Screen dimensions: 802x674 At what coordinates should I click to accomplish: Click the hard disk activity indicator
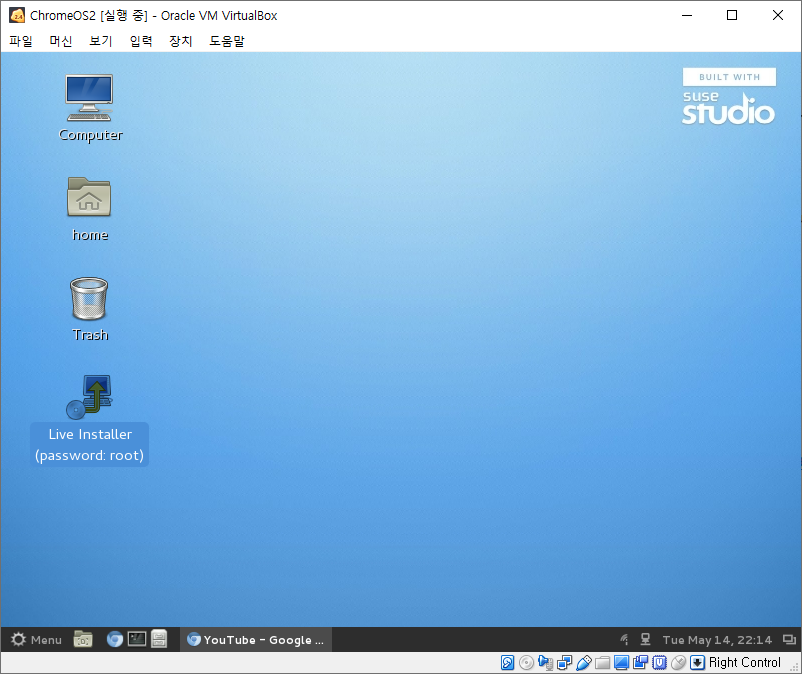[x=507, y=663]
